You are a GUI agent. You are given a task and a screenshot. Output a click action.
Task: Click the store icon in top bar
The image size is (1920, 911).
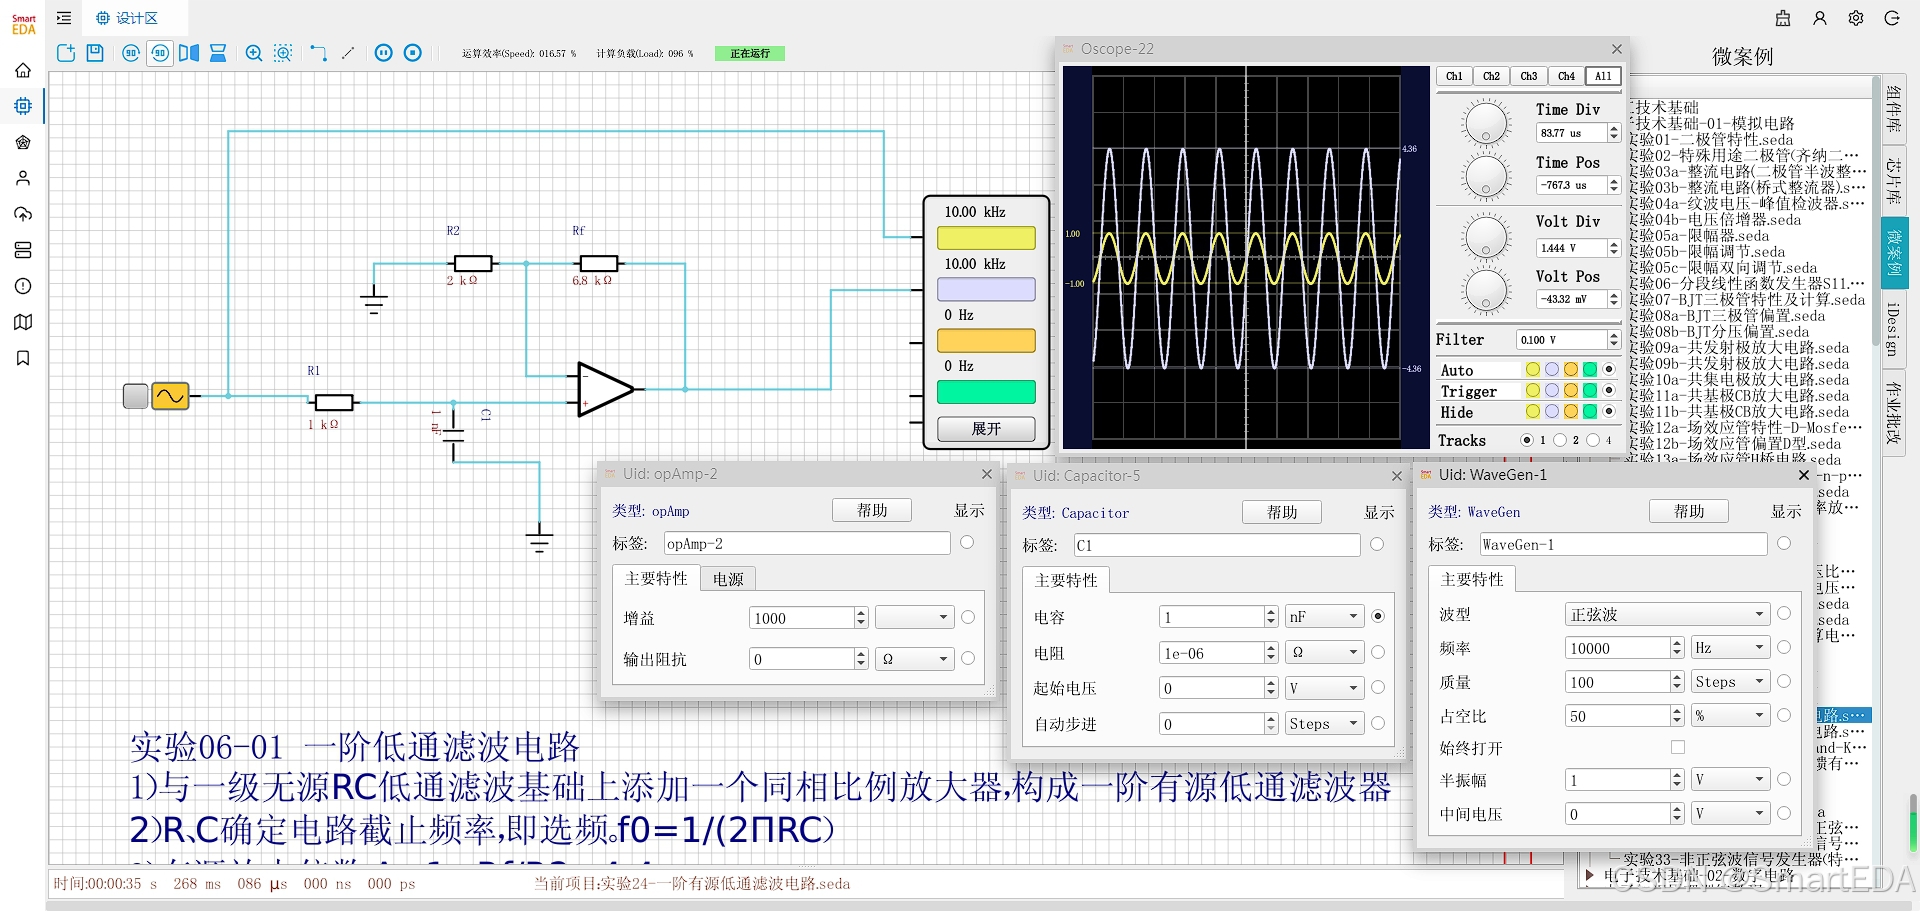click(1783, 18)
